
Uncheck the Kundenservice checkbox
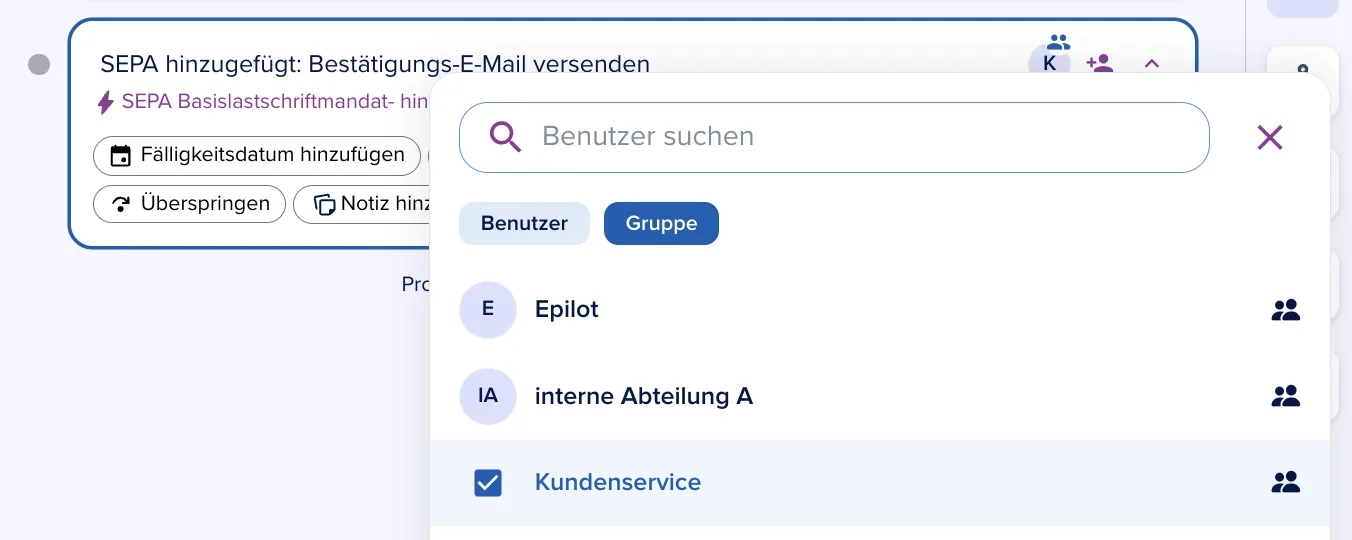click(488, 483)
